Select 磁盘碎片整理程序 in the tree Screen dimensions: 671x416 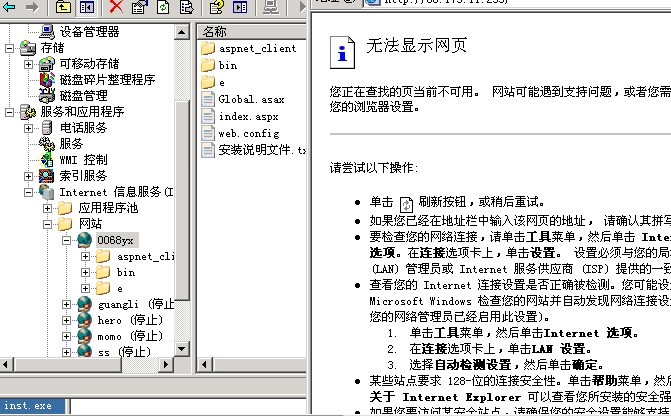(x=110, y=80)
